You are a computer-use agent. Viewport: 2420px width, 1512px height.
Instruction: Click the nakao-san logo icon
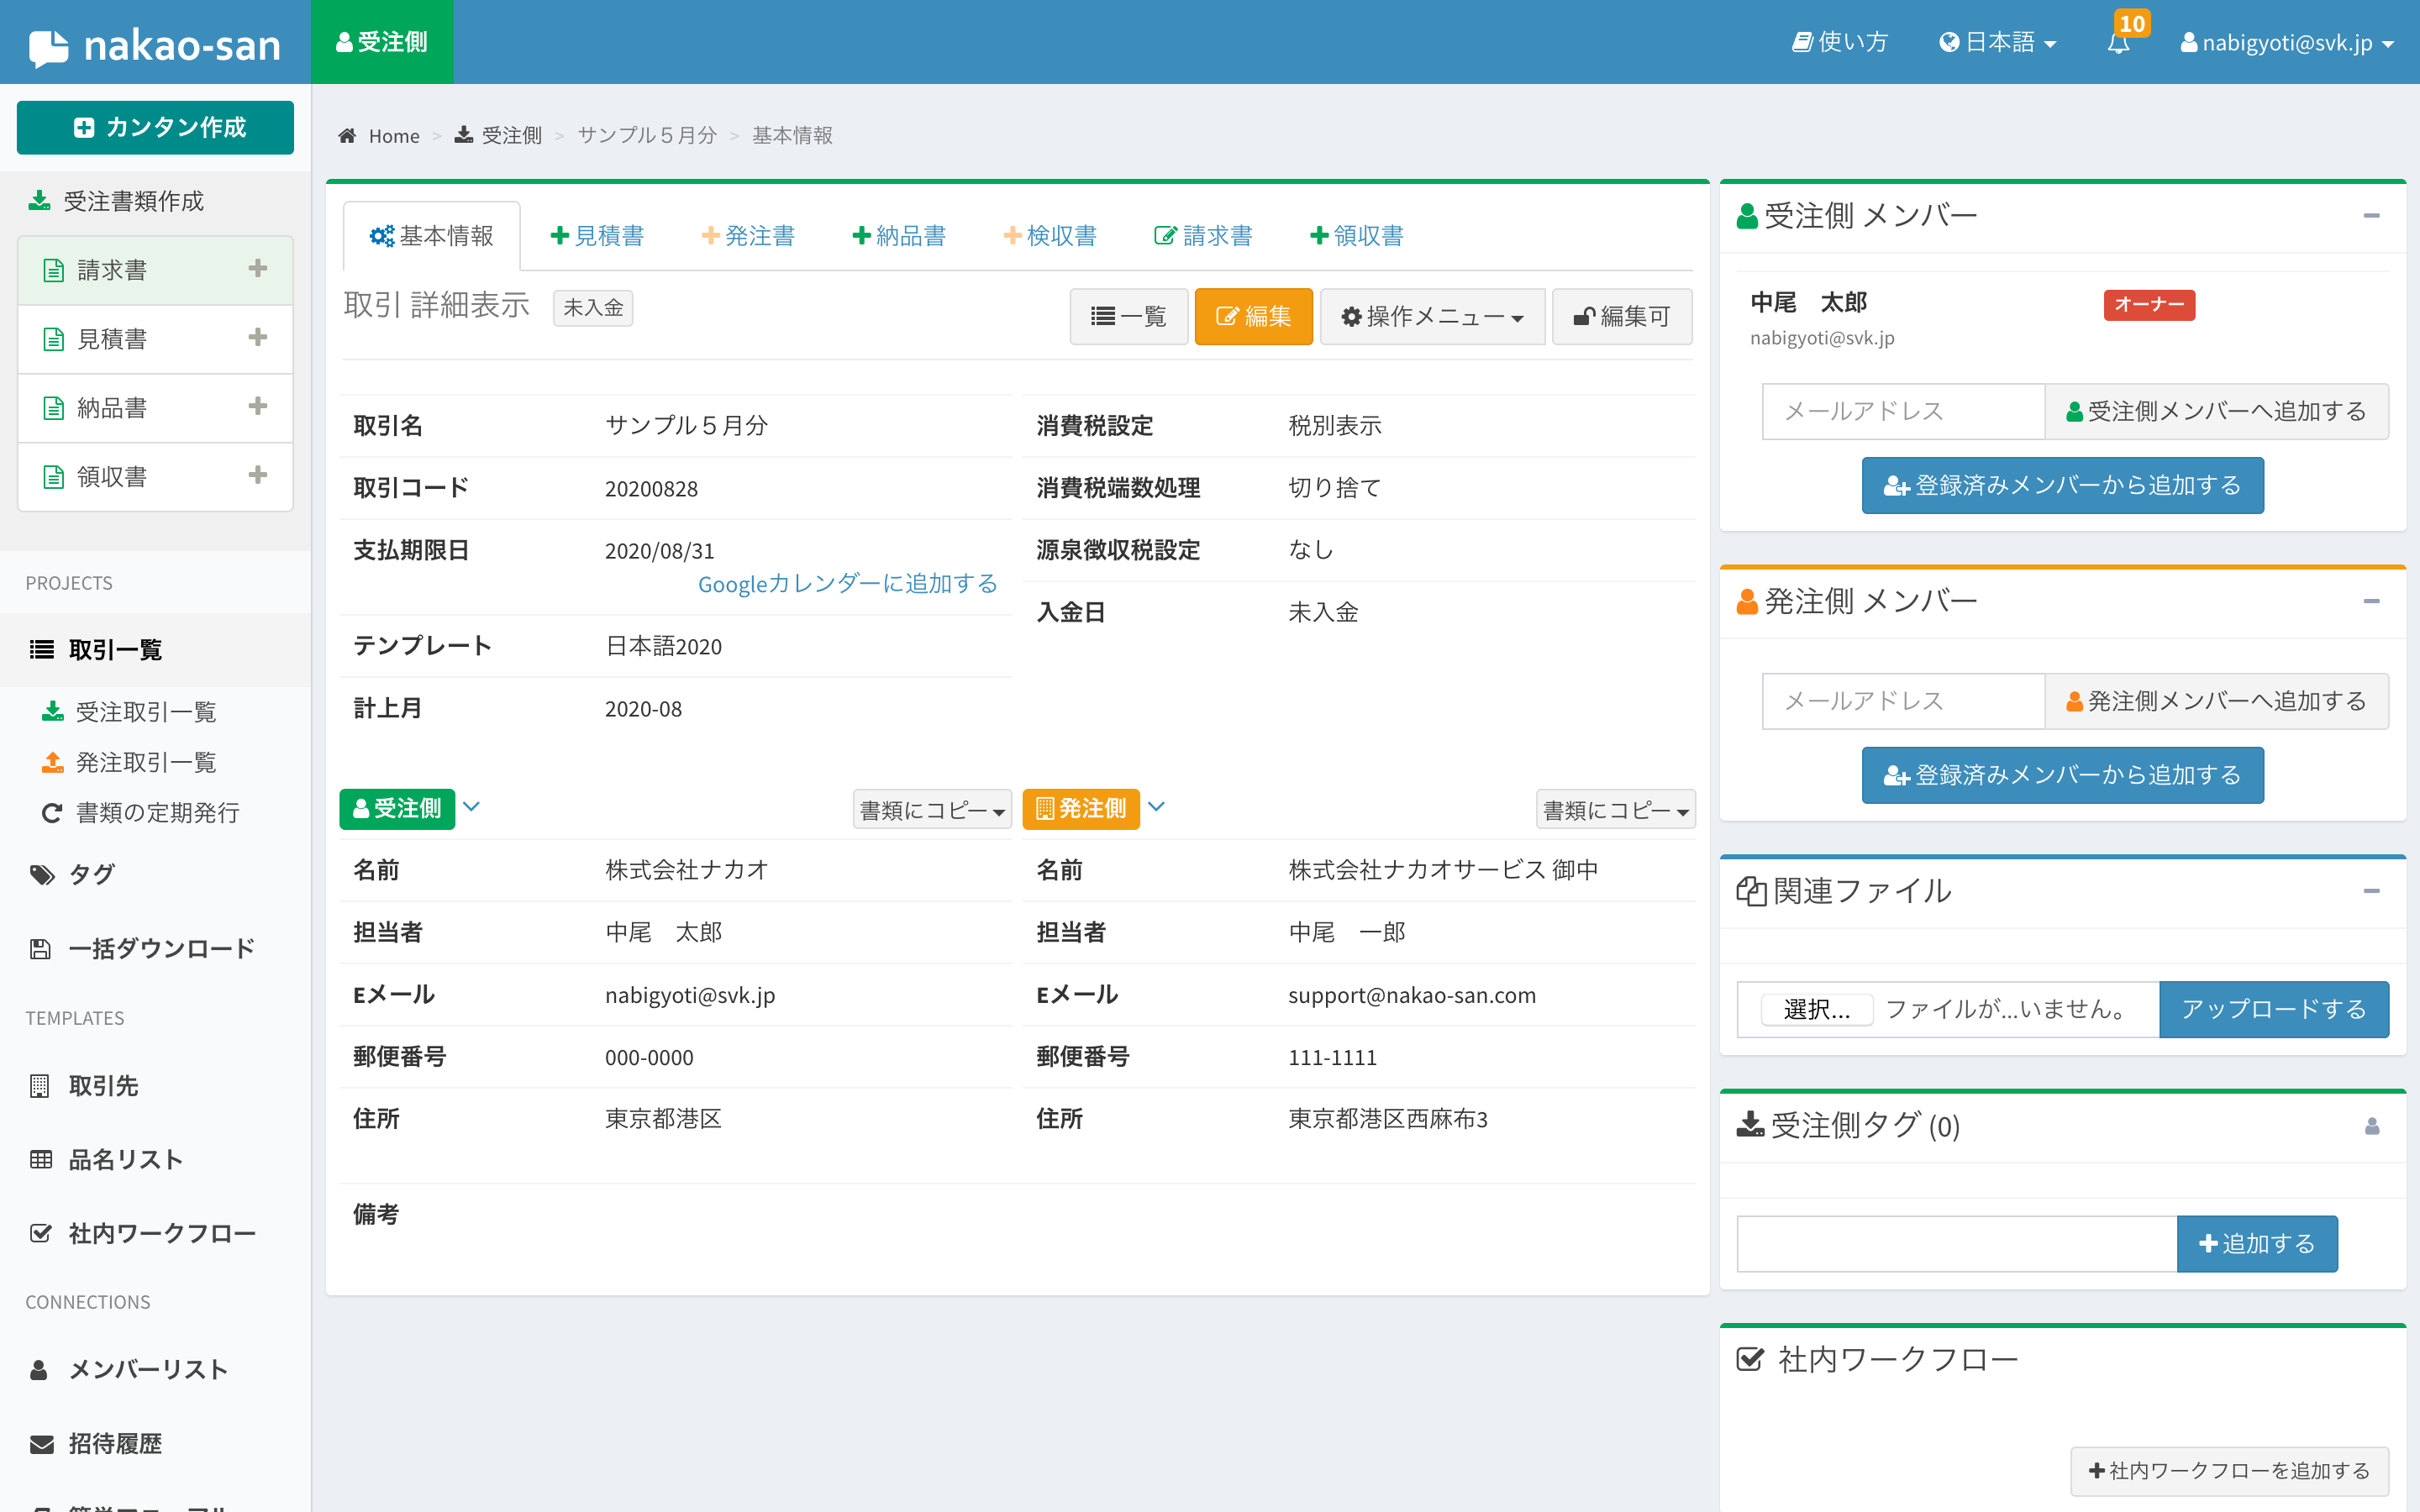tap(49, 47)
